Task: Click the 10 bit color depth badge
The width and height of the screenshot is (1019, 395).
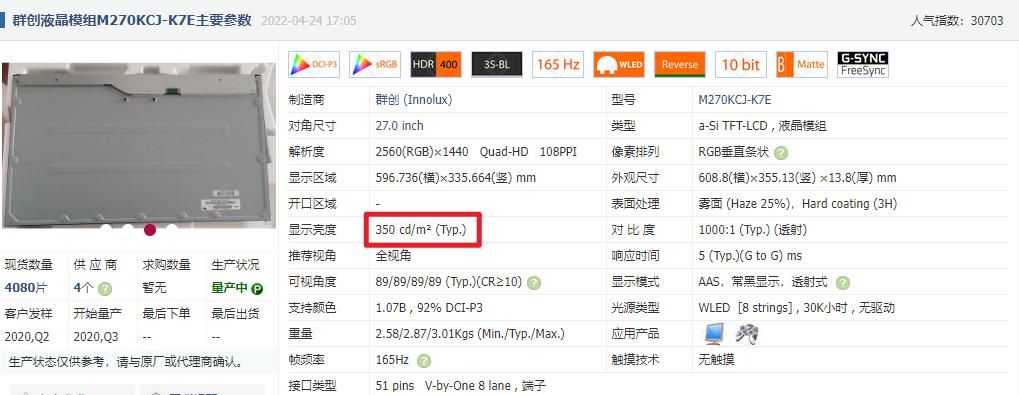Action: click(741, 64)
